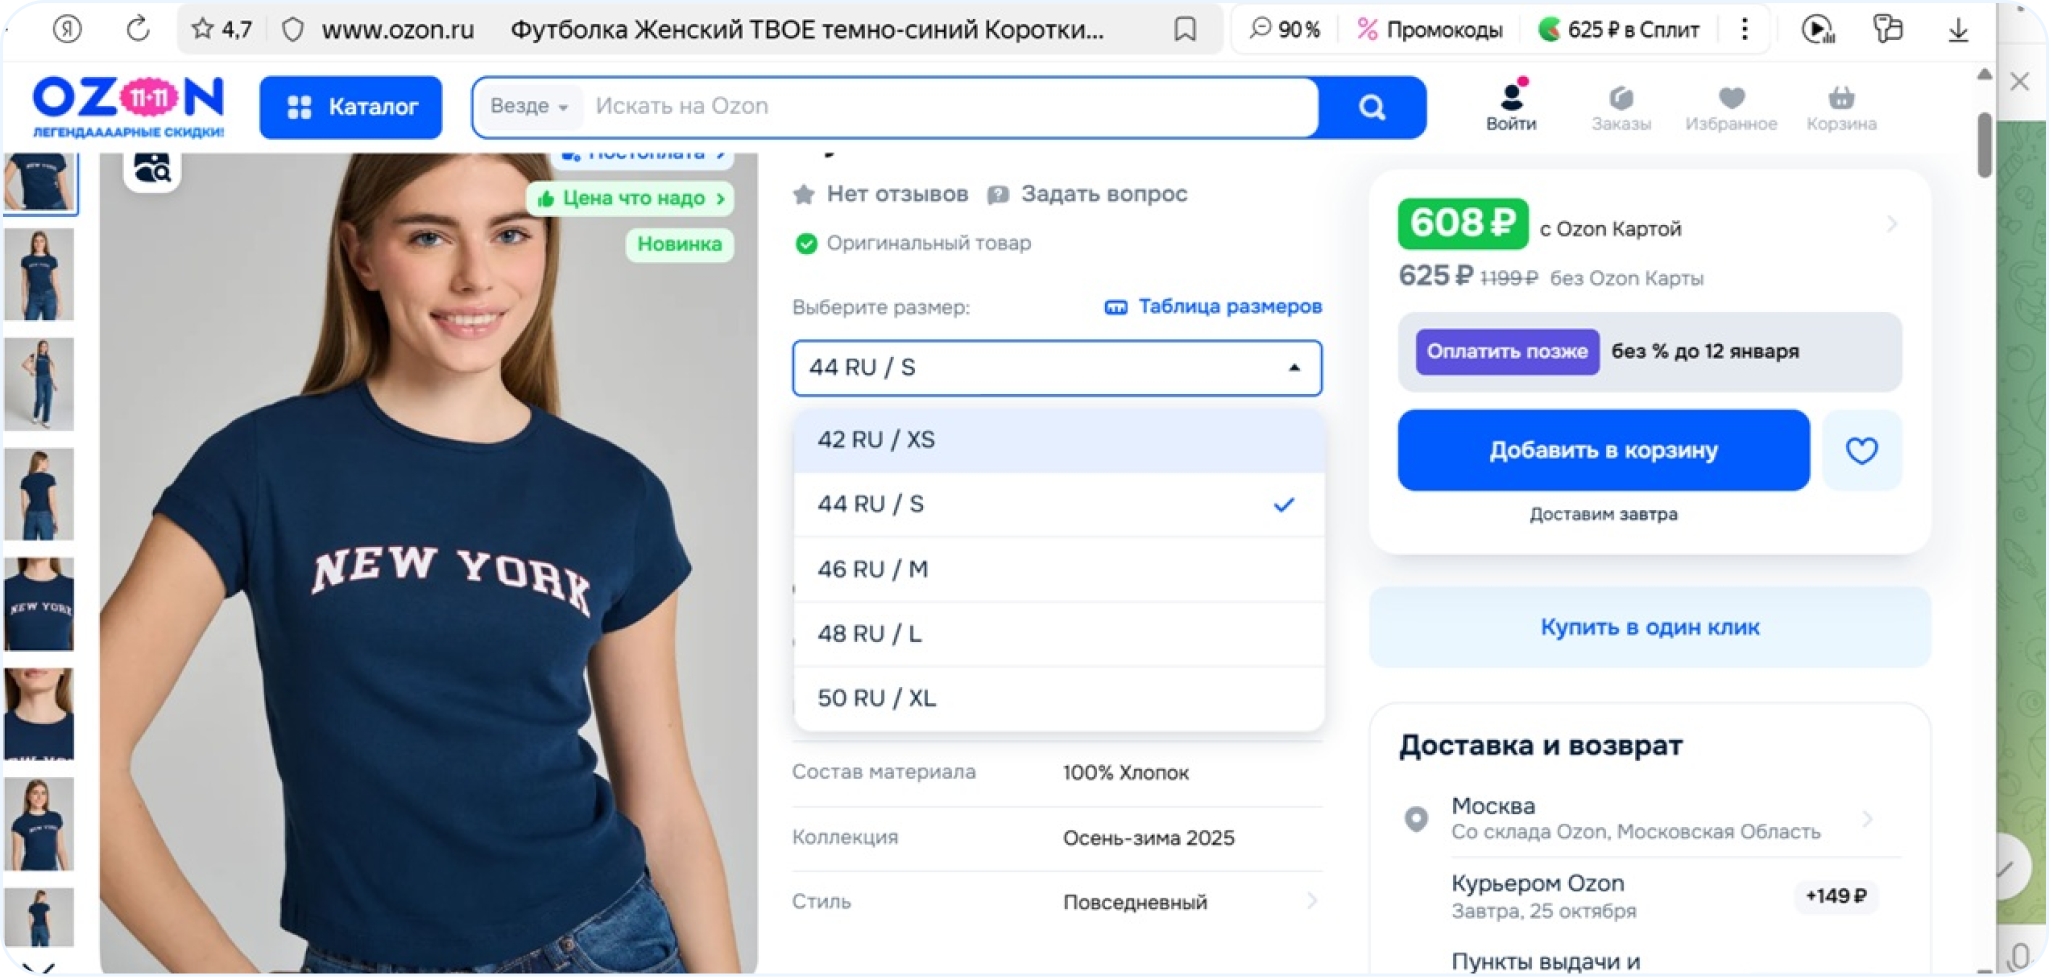Bookmark this page with the bookmark icon
This screenshot has height=977, width=2049.
[1185, 30]
